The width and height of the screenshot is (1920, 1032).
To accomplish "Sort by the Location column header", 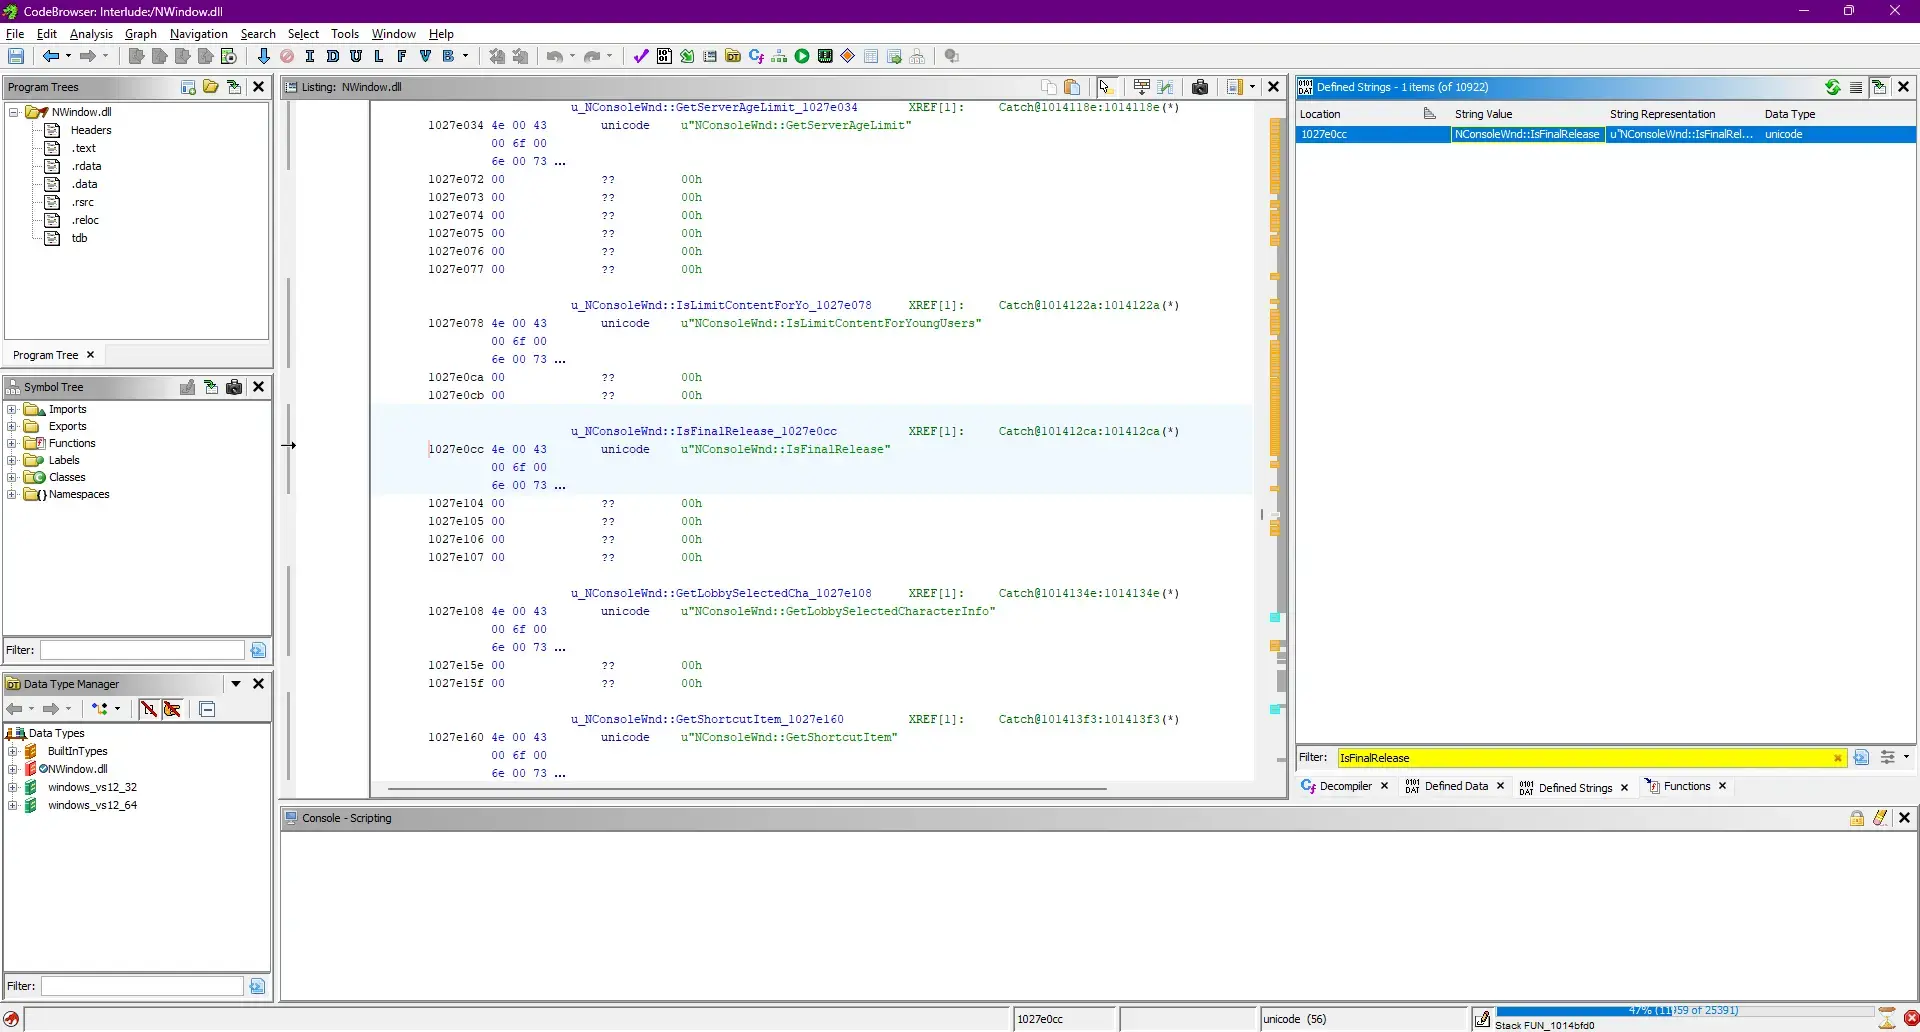I will click(1372, 114).
